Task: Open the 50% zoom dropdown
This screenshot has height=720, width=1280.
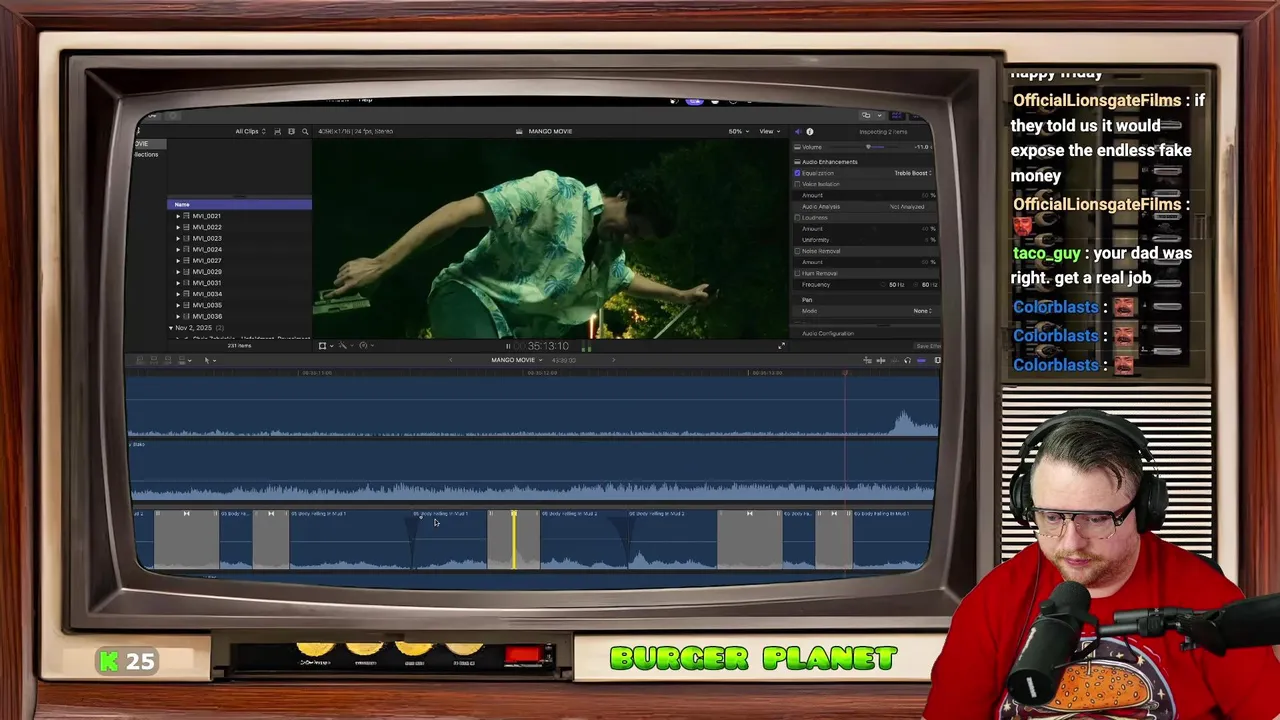Action: tap(738, 131)
